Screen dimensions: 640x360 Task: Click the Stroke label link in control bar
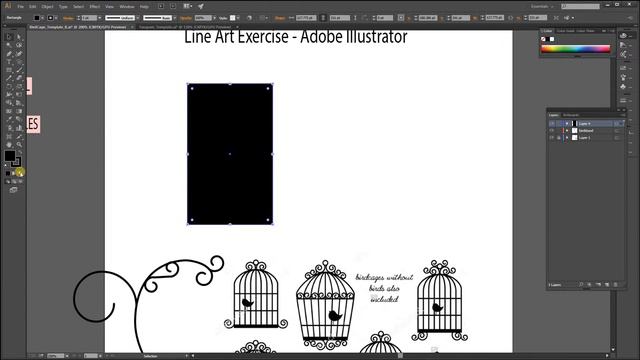click(x=69, y=18)
